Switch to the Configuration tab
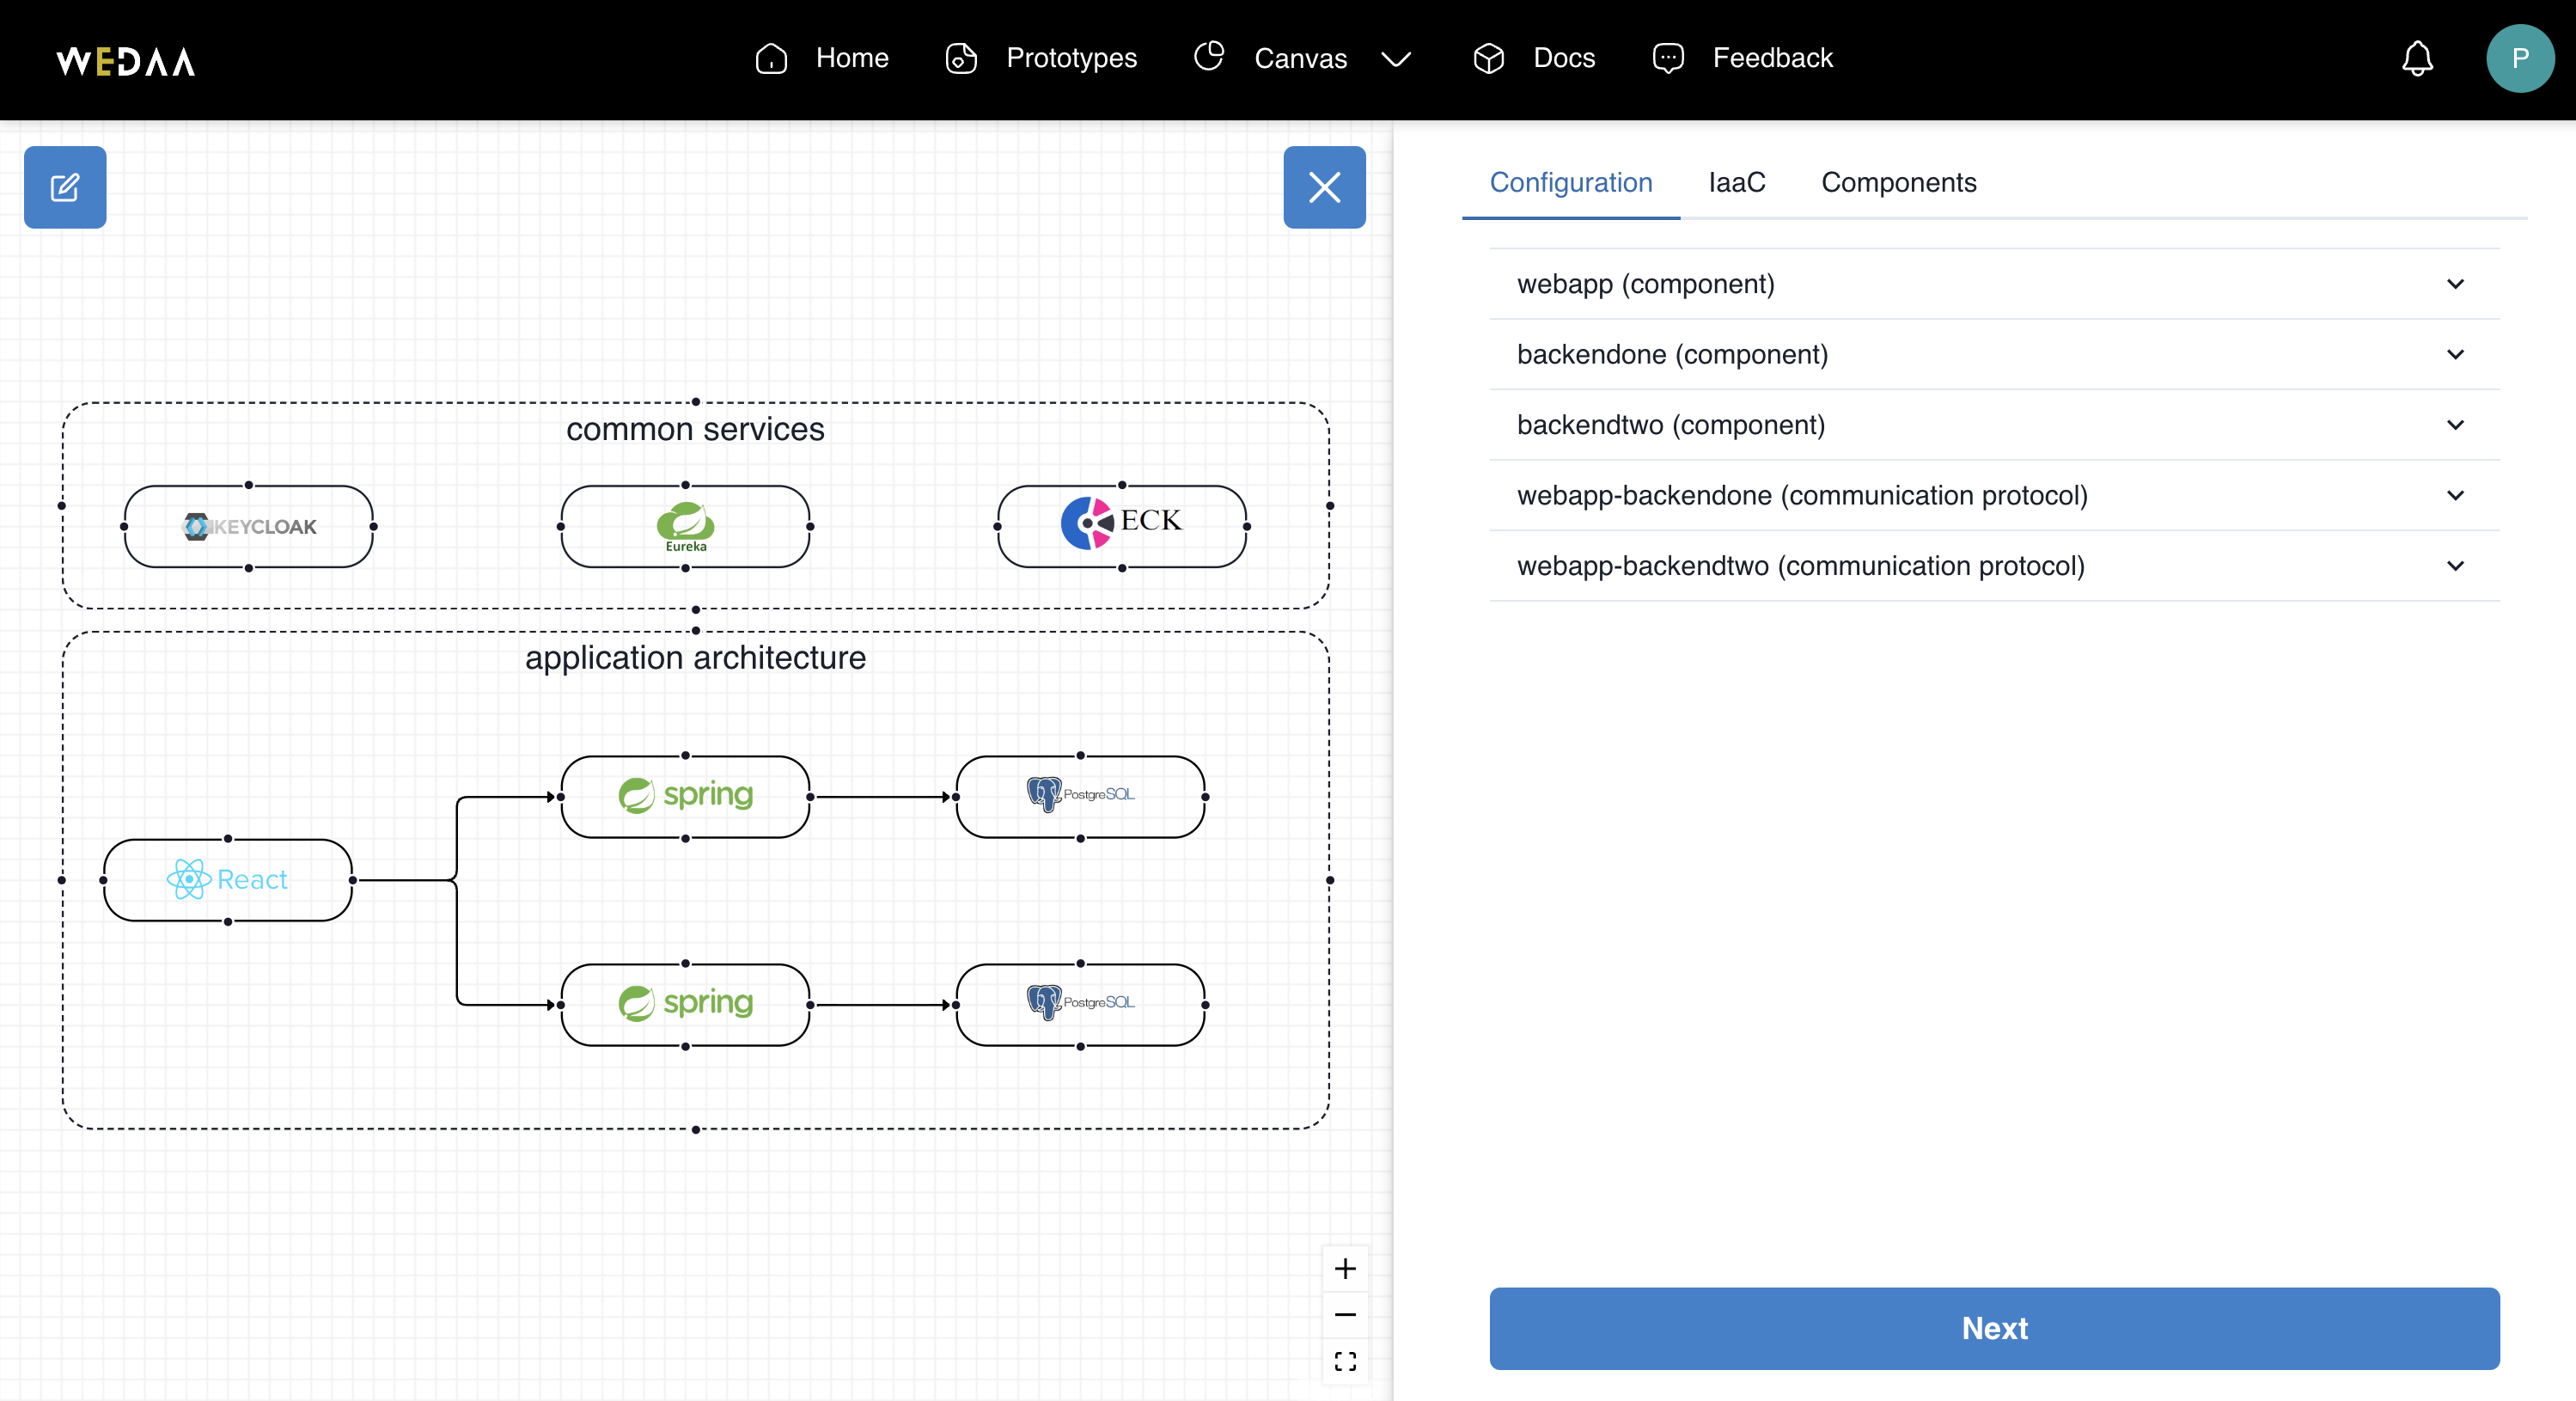 pyautogui.click(x=1570, y=183)
